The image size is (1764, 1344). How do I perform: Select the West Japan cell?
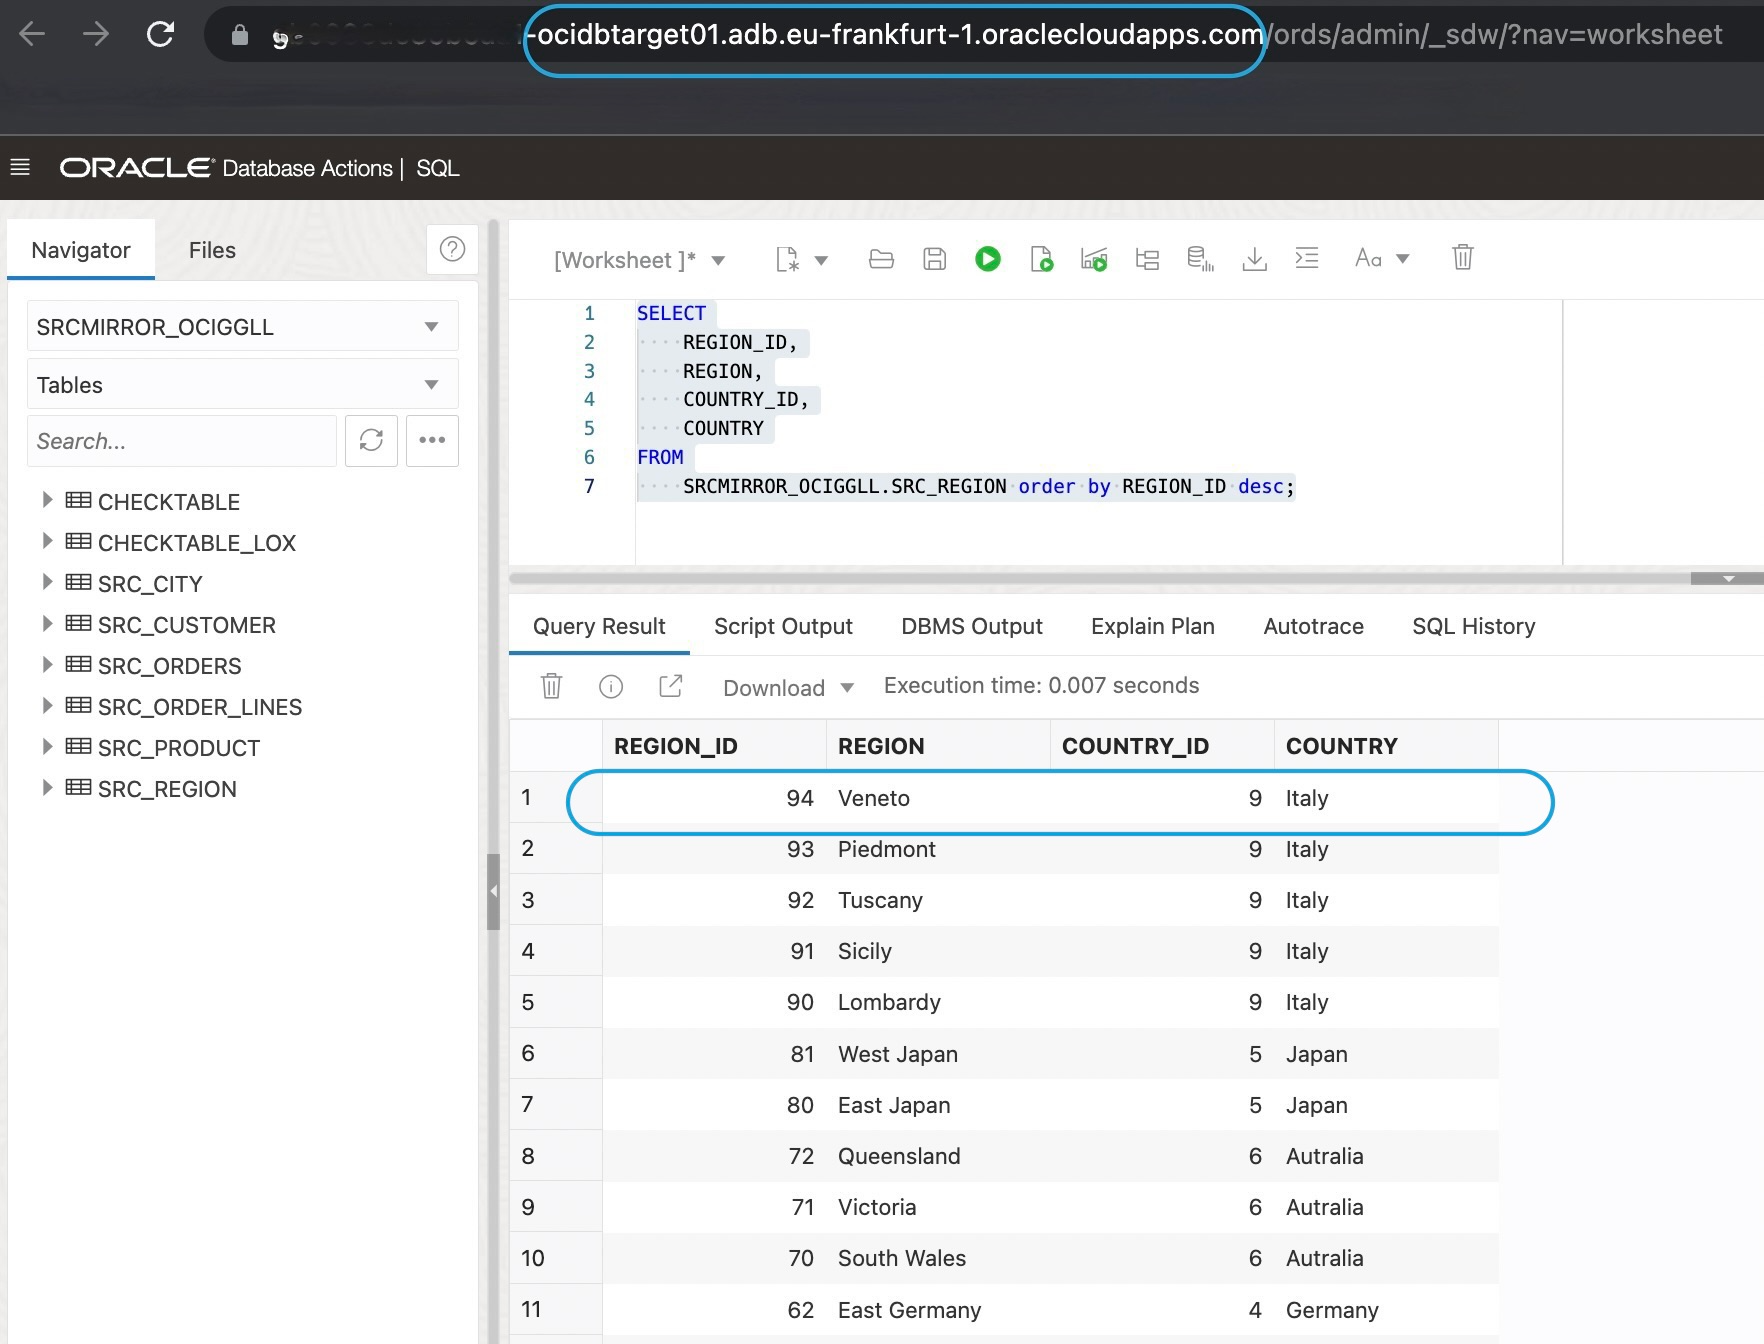[x=938, y=1054]
